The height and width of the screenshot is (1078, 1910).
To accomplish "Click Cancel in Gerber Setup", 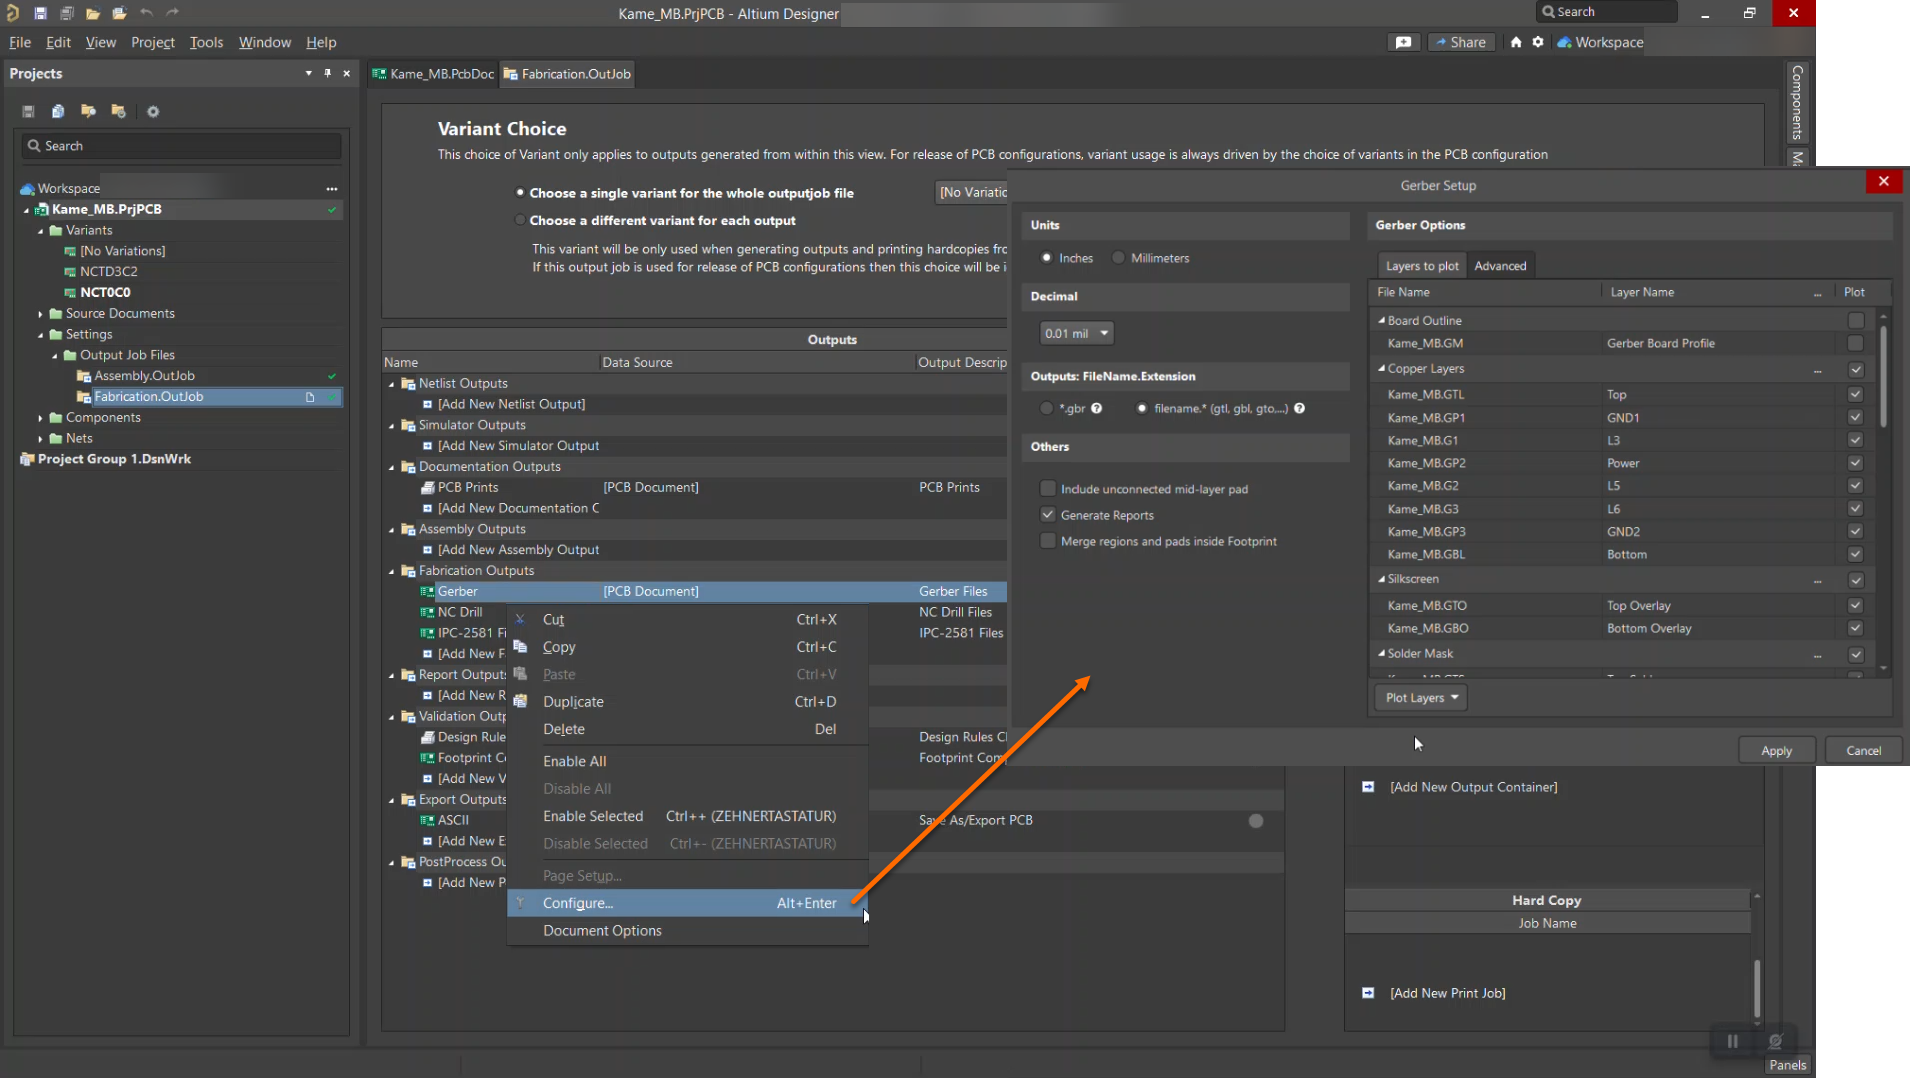I will pos(1863,751).
